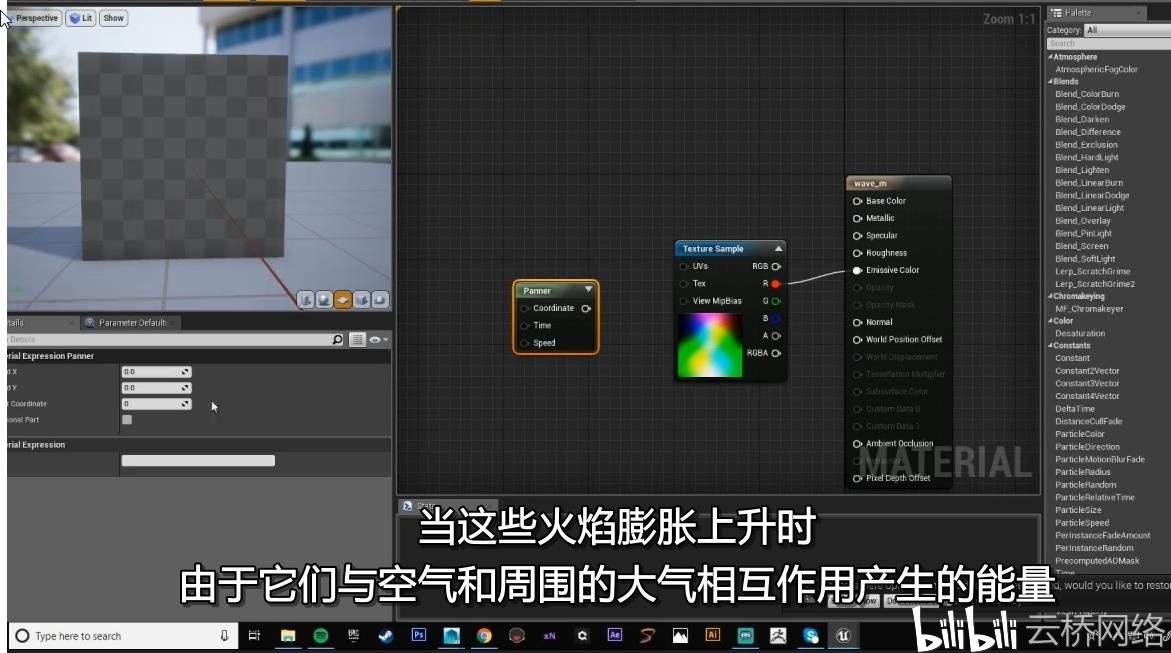Open the Perspective viewport menu

34,18
